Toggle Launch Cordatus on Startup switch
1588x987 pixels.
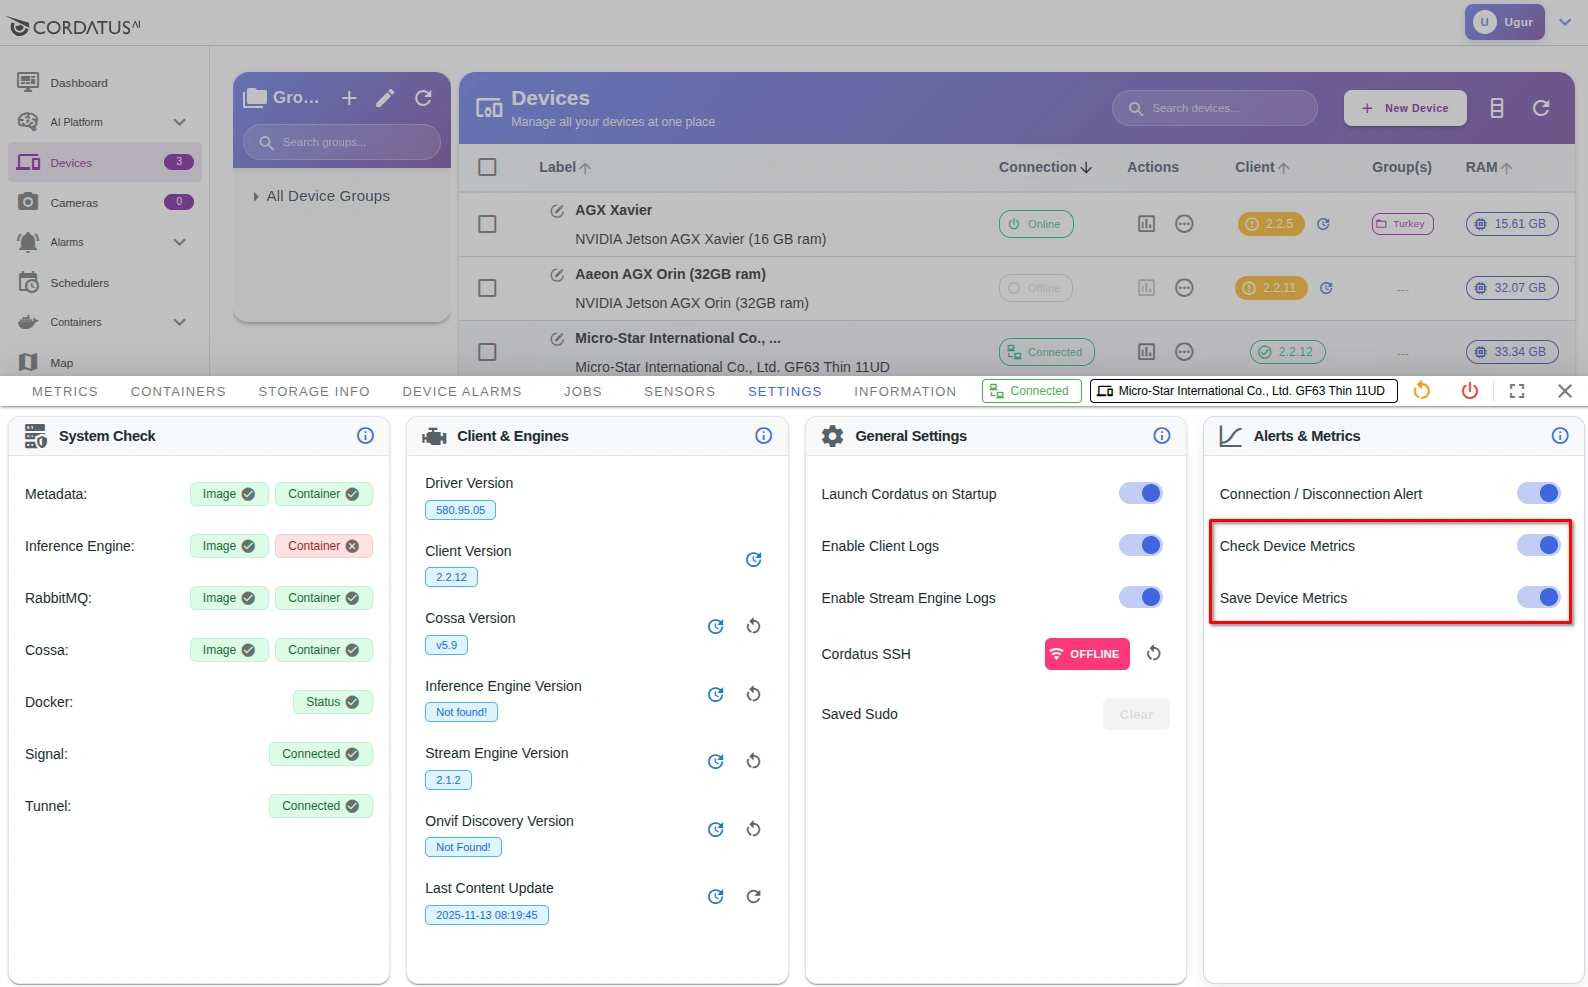tap(1141, 493)
